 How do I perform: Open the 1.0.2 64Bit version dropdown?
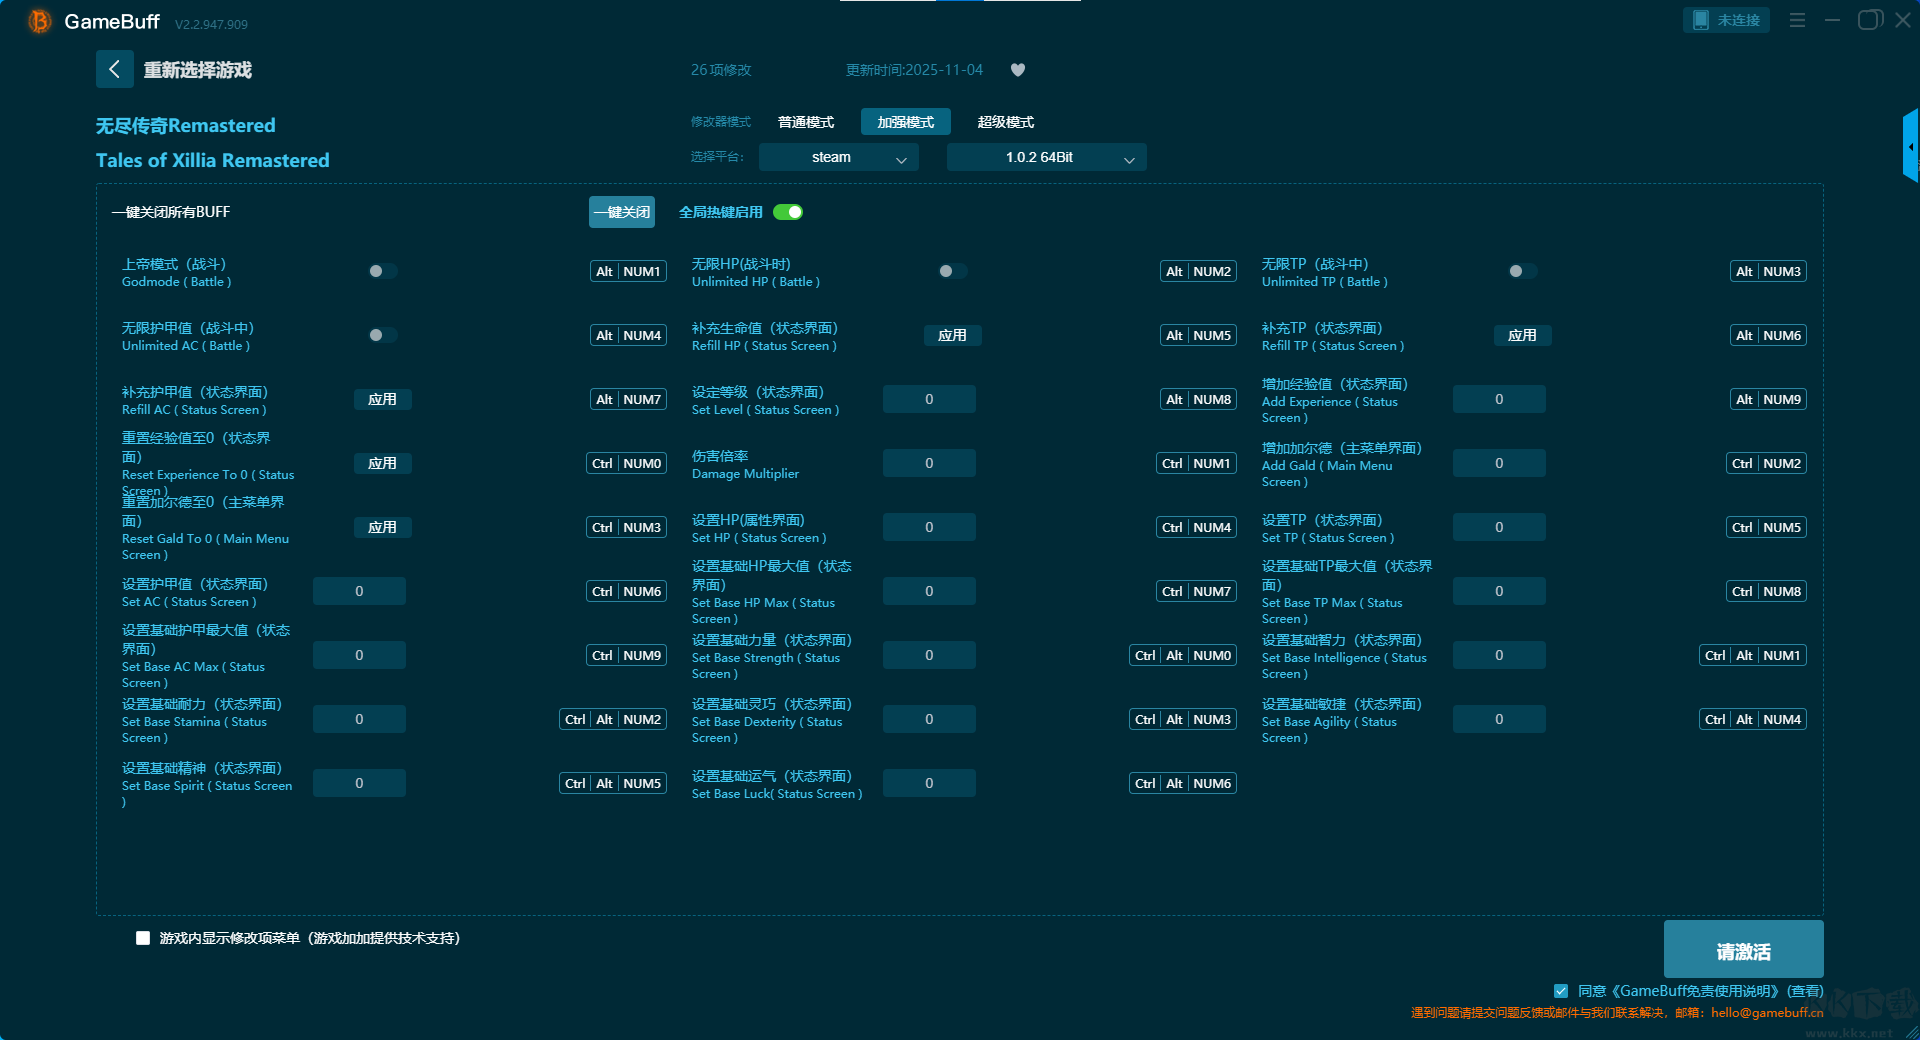tap(1047, 157)
